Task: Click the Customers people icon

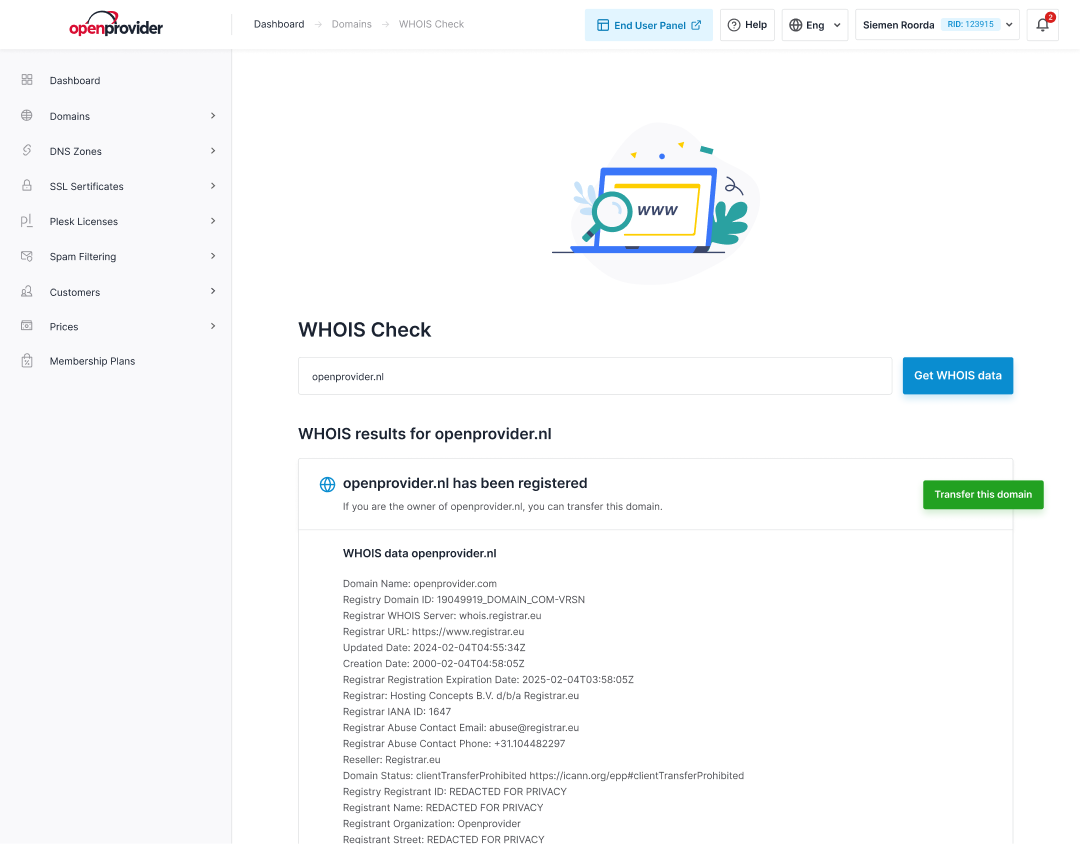Action: [27, 291]
